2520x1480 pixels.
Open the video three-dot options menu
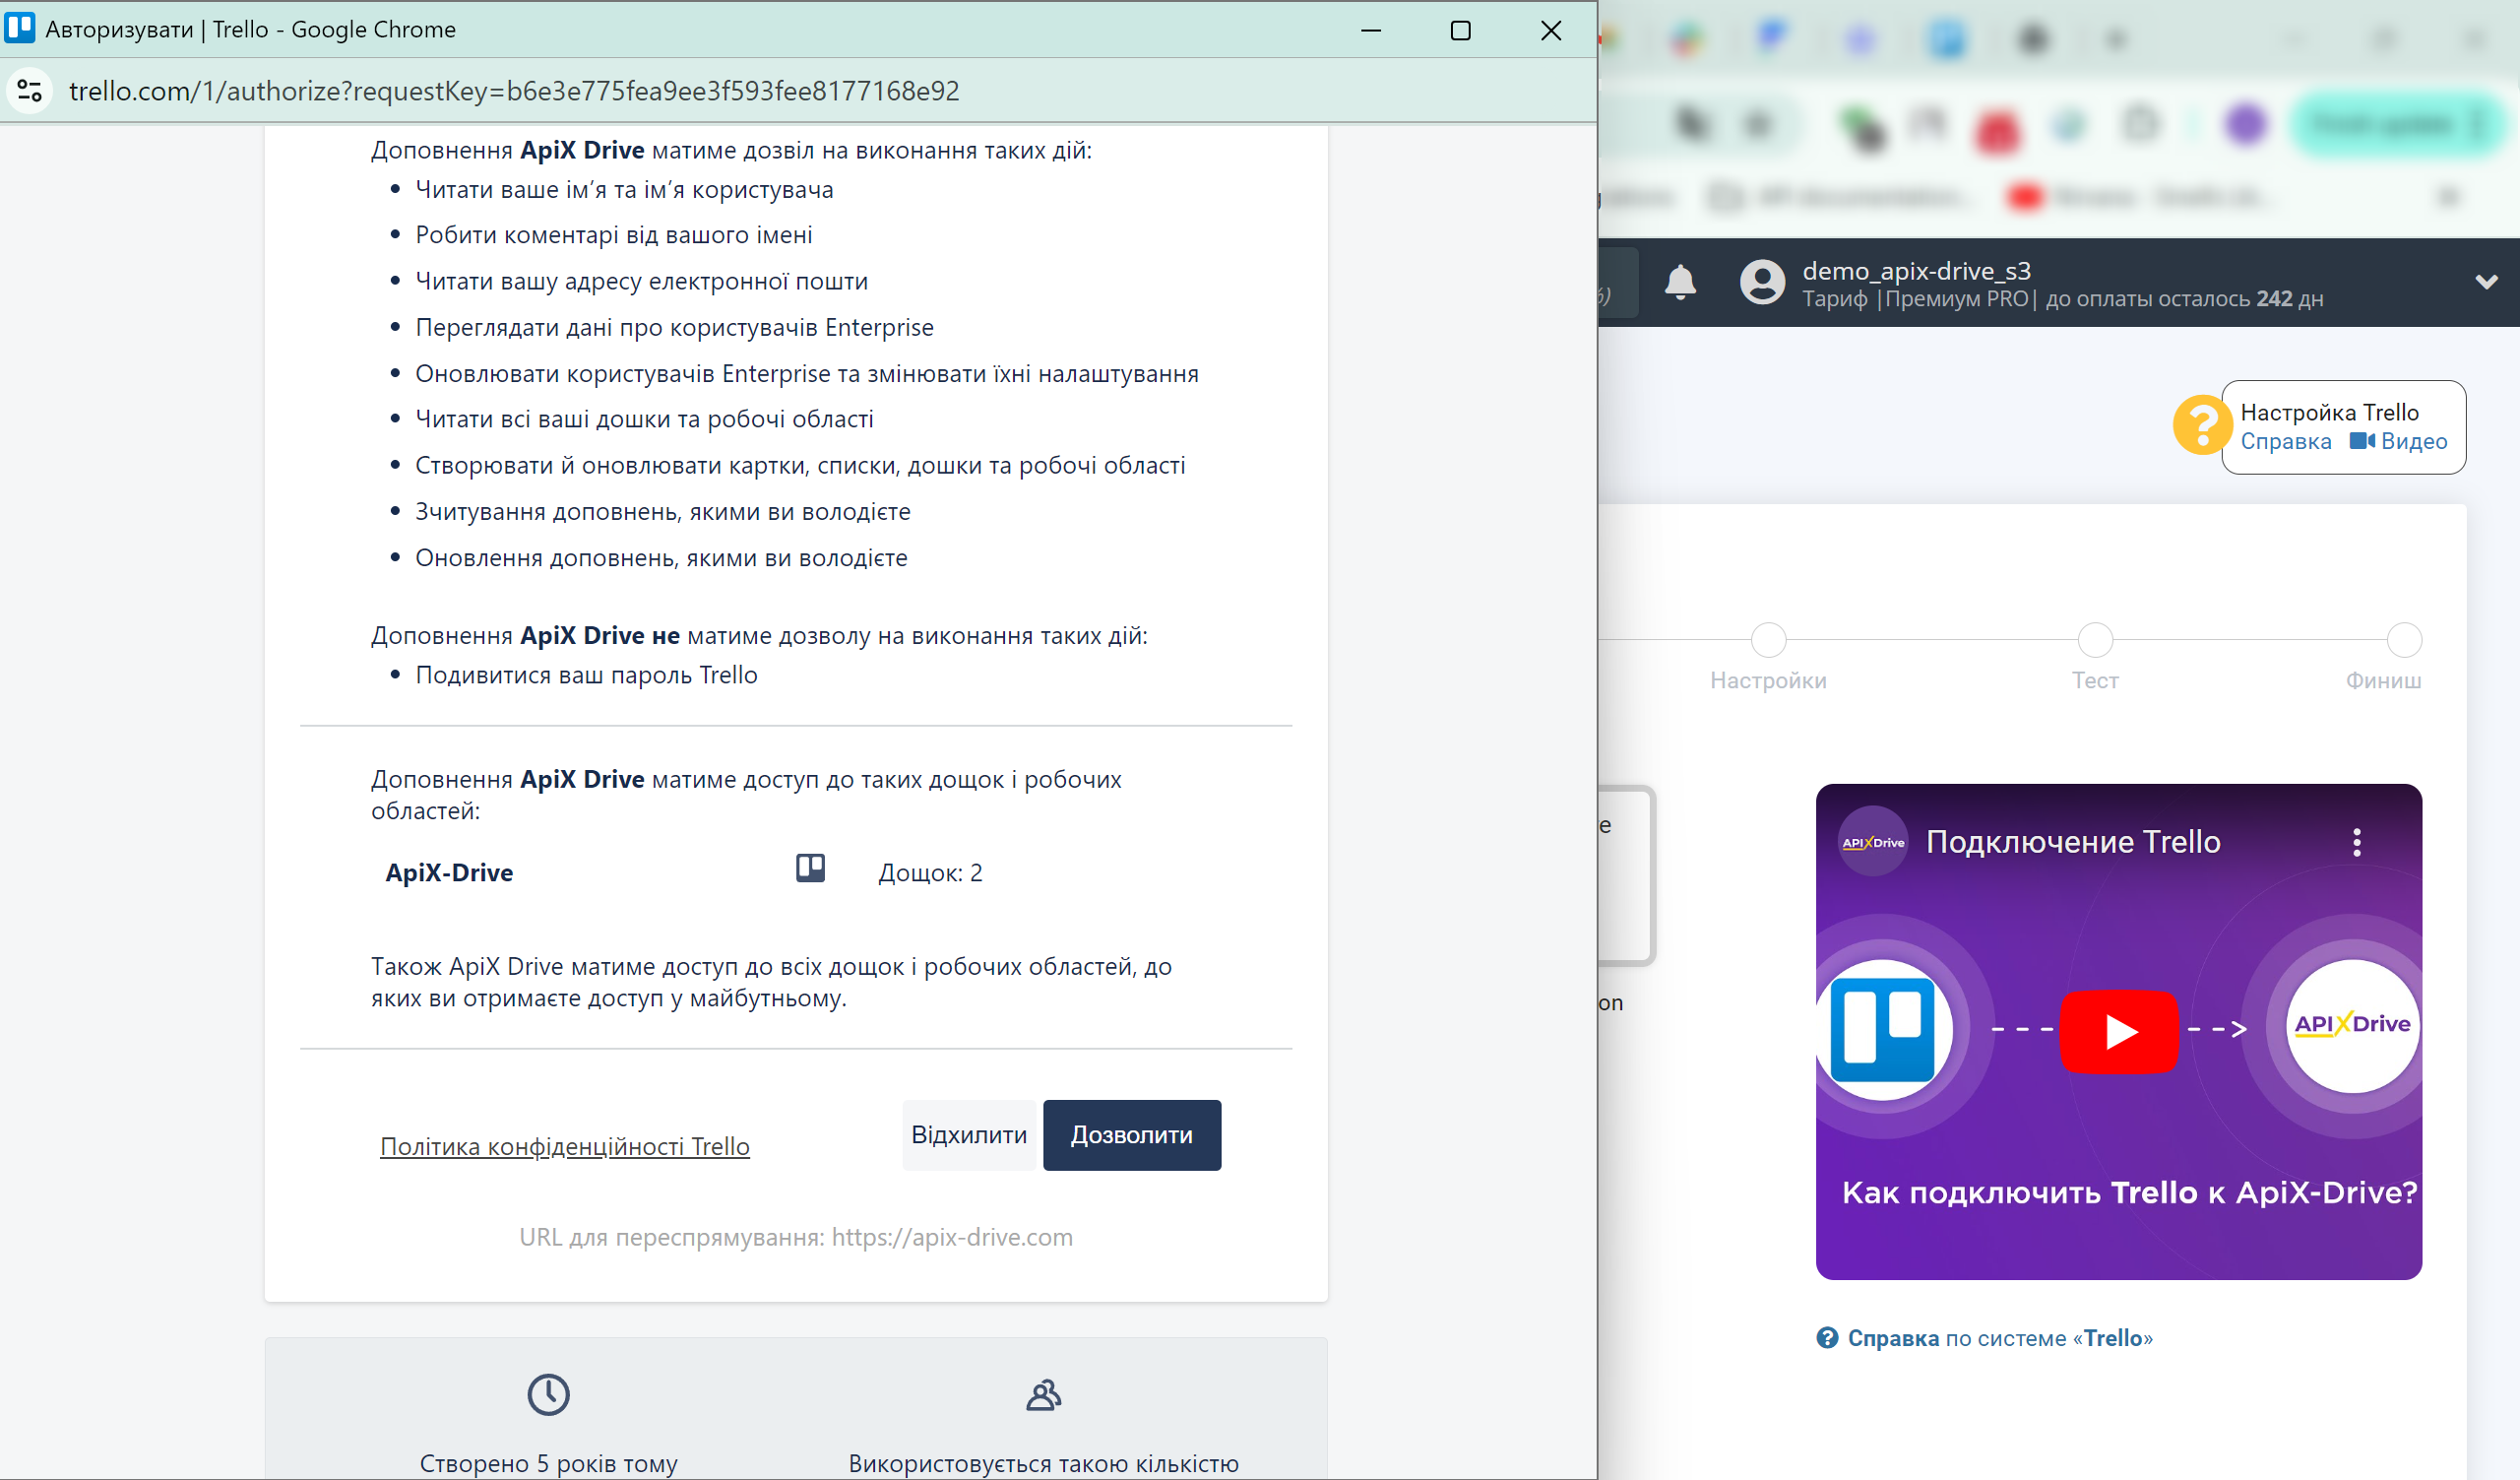[x=2357, y=842]
